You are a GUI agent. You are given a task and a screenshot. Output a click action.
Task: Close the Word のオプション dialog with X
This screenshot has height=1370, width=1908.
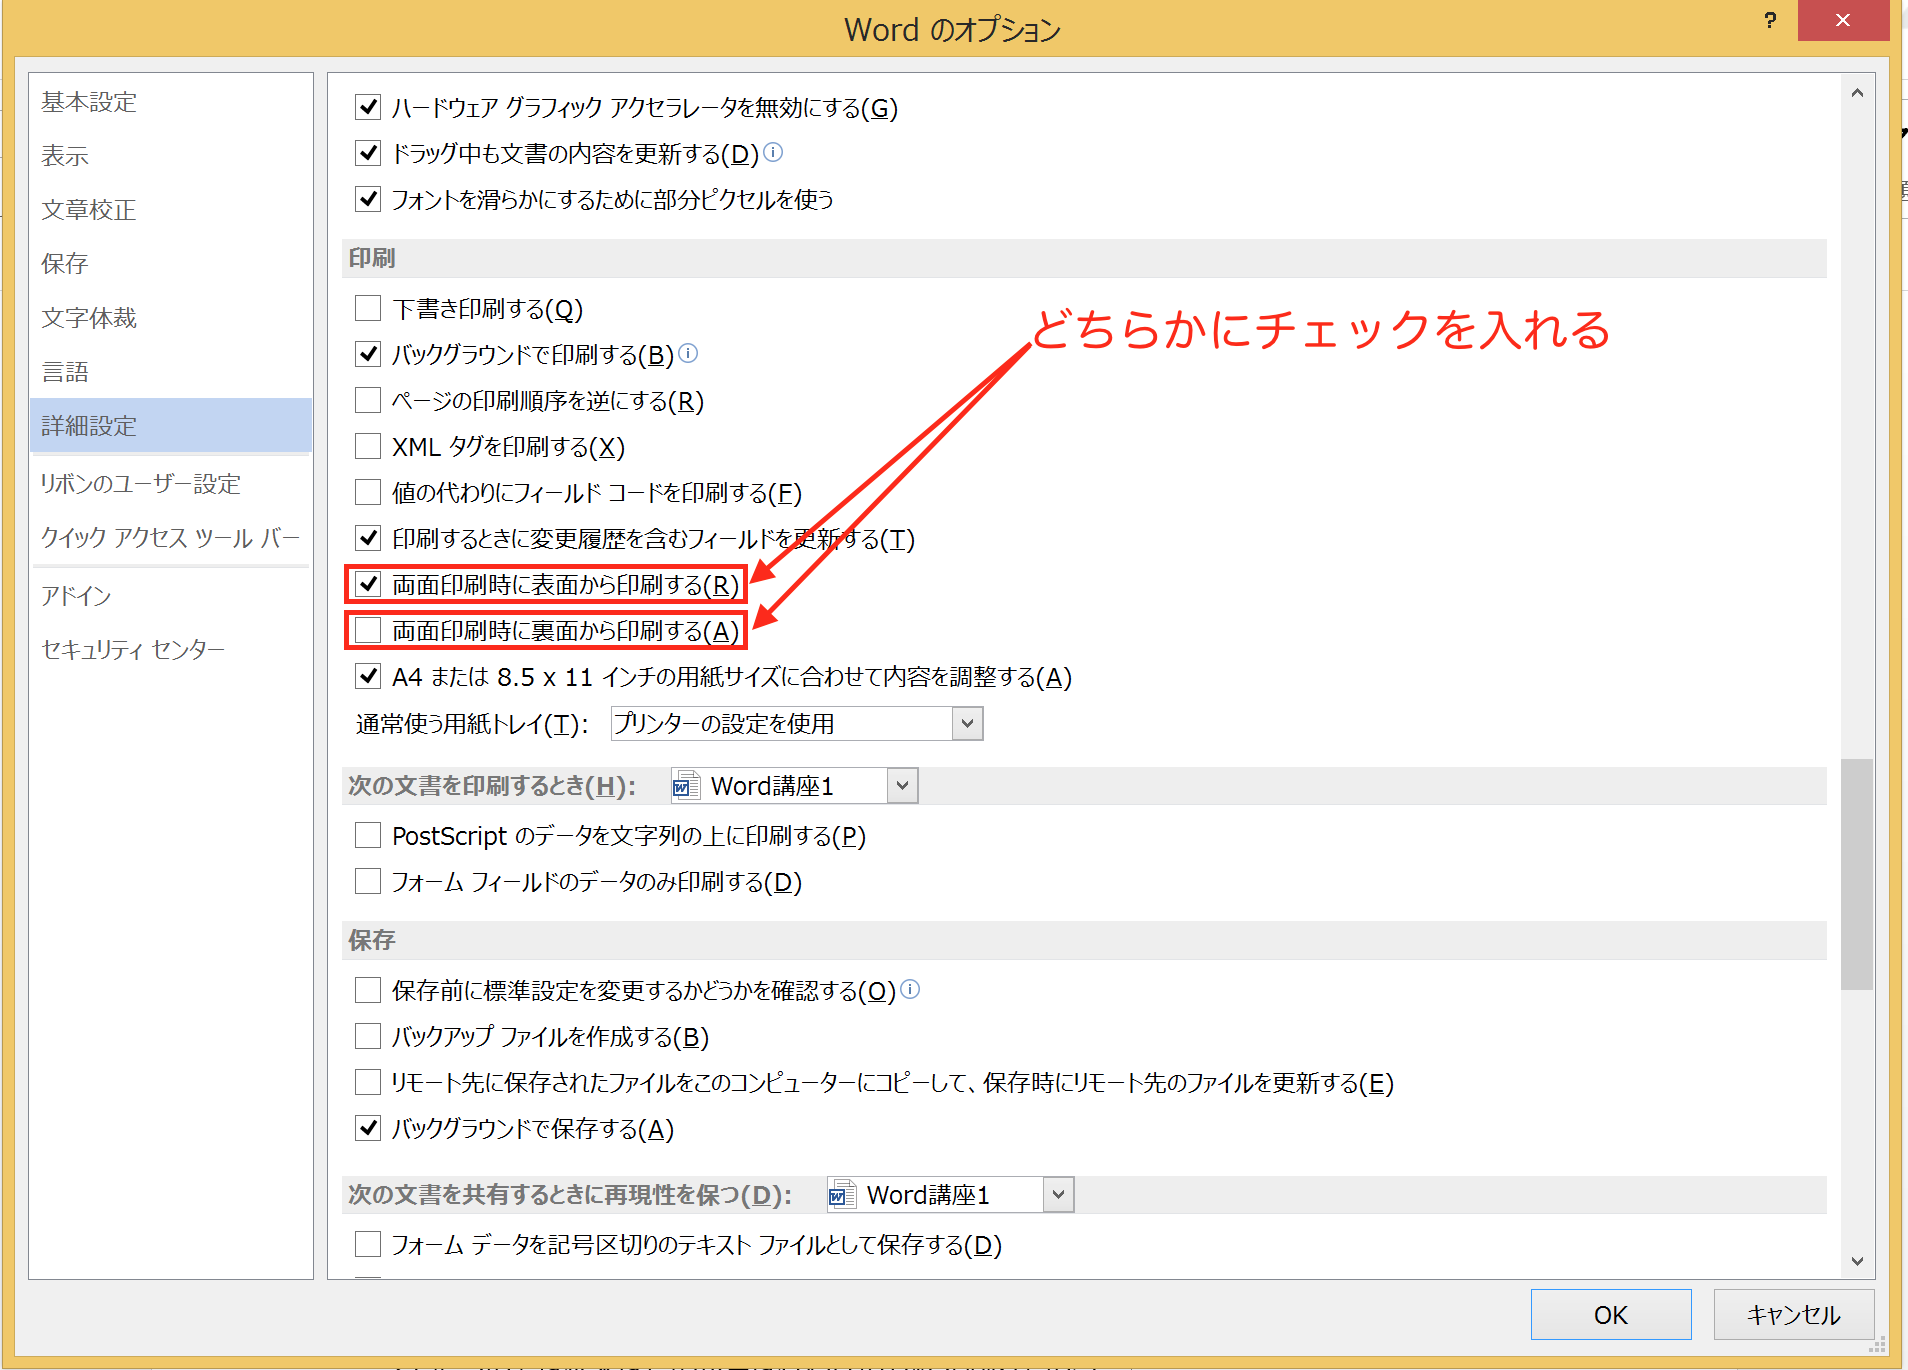(x=1843, y=21)
